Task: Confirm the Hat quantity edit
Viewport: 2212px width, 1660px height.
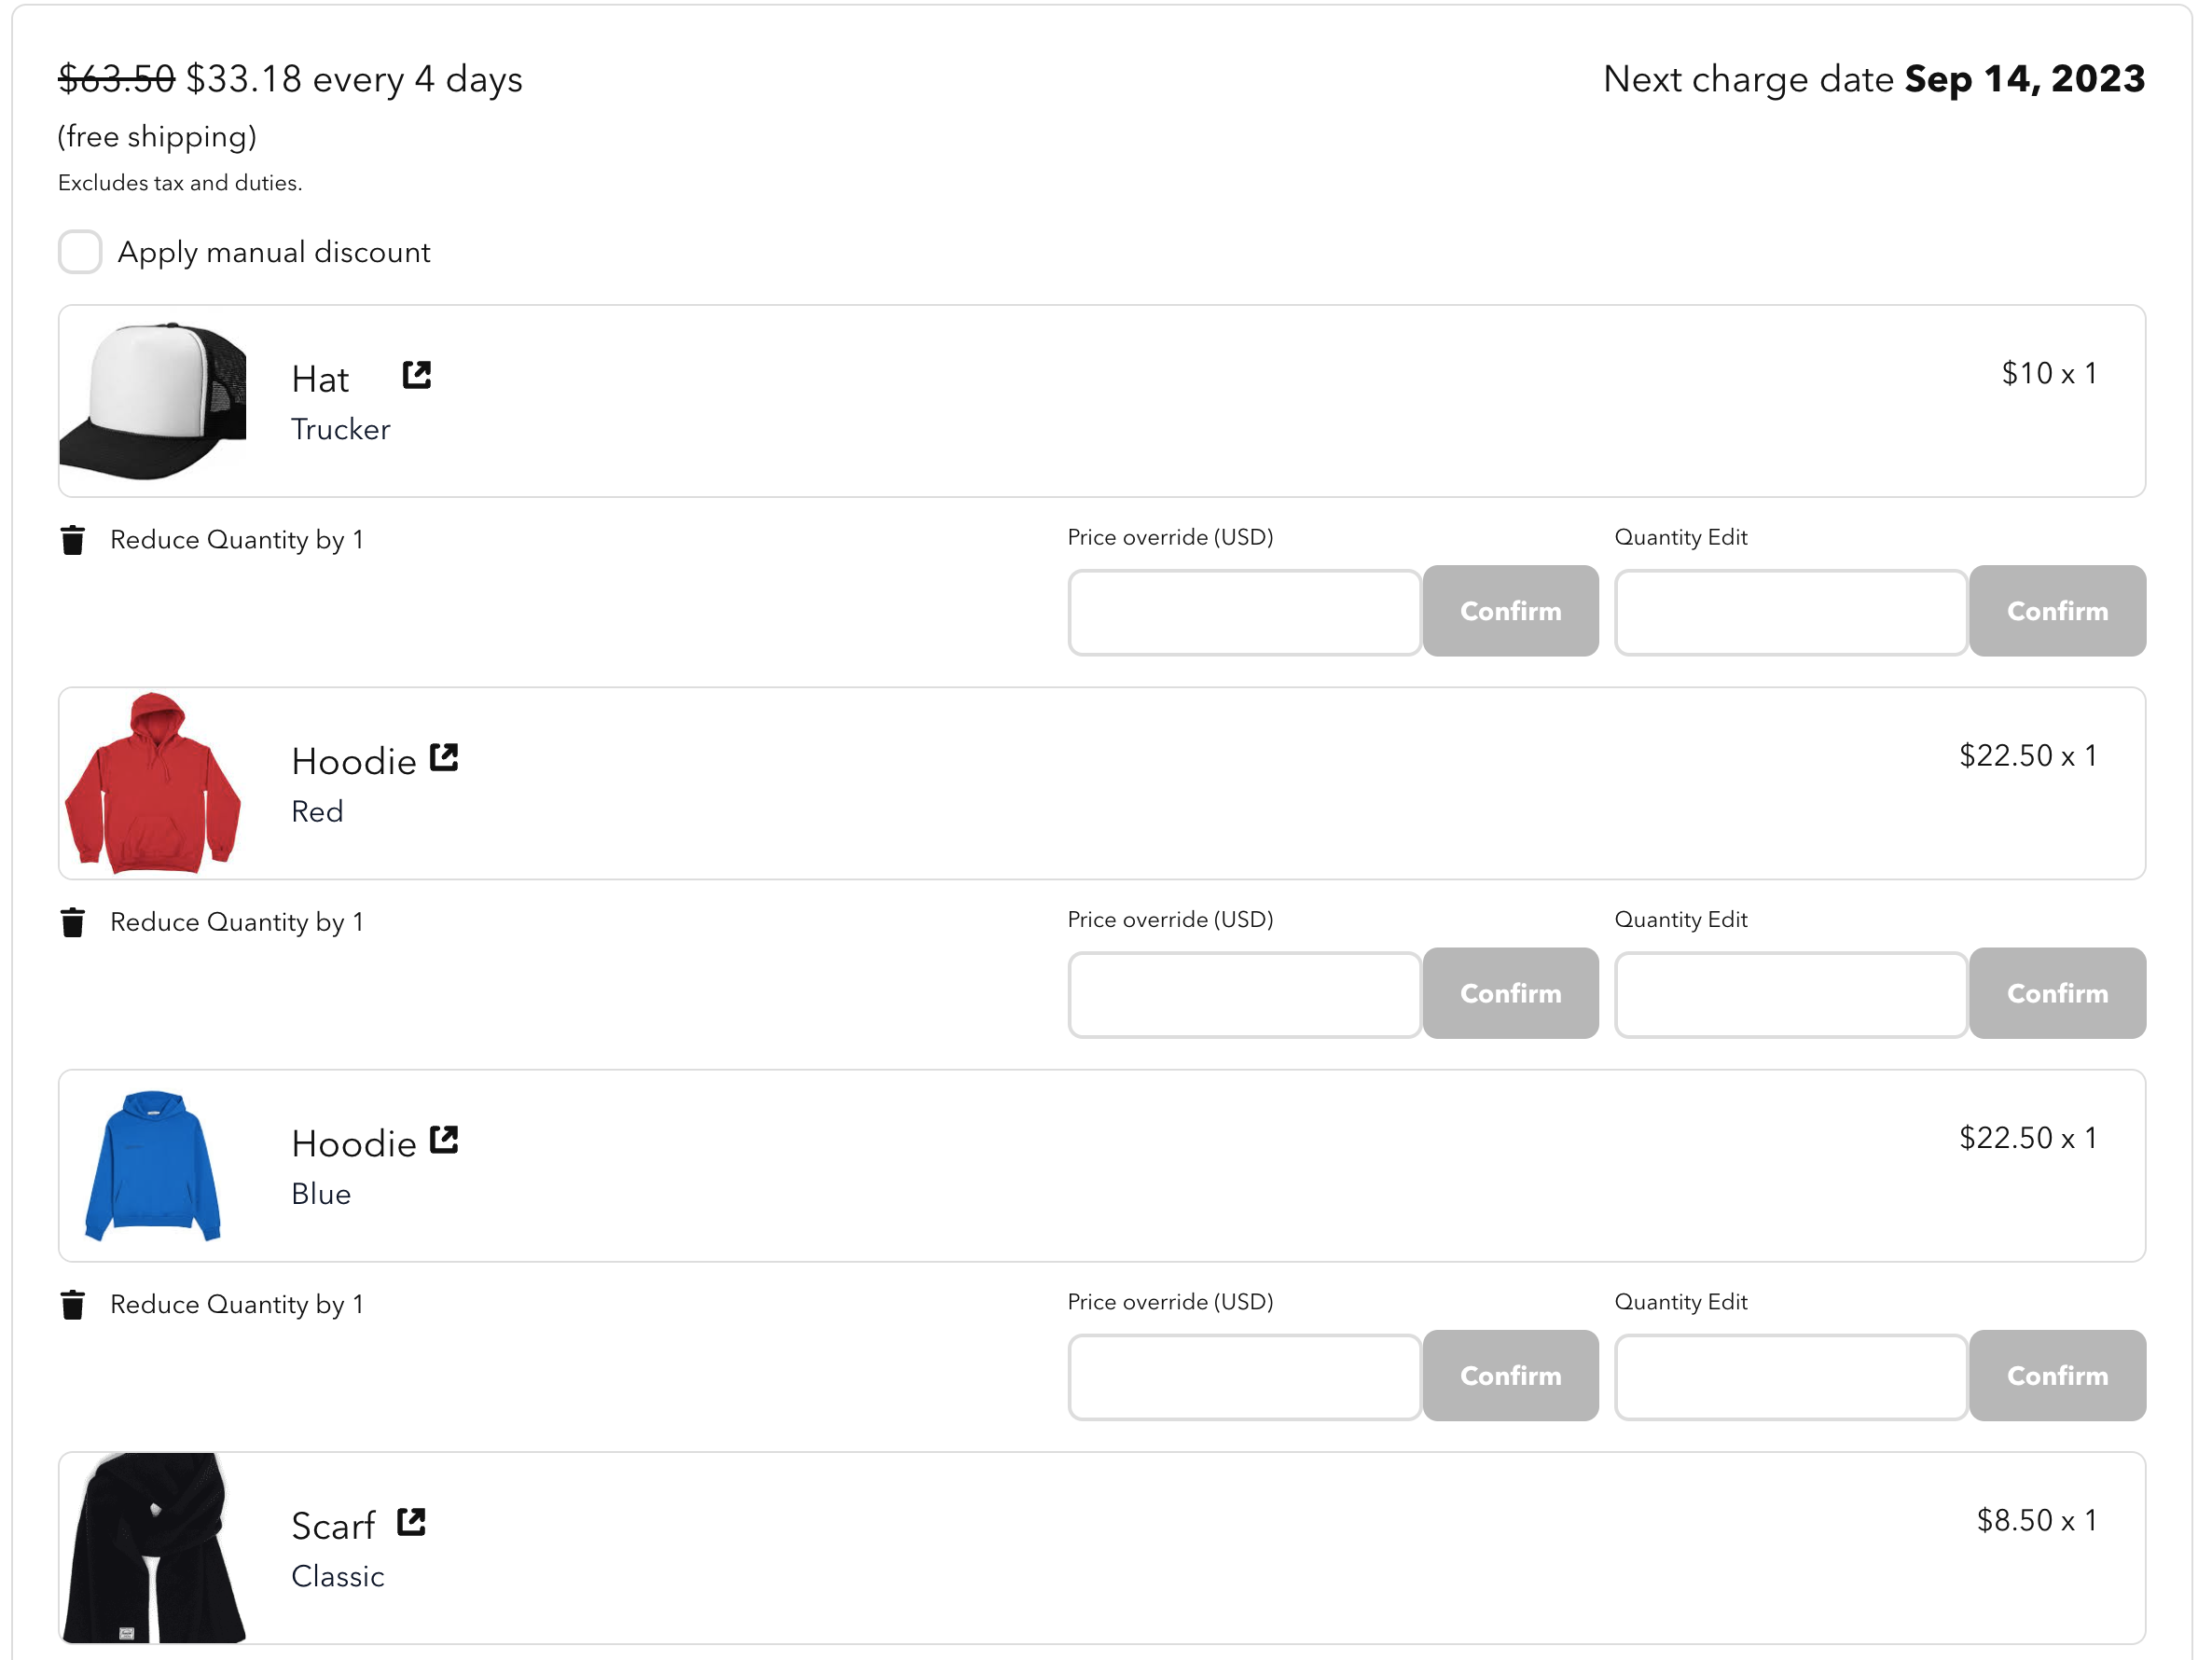Action: 2057,611
